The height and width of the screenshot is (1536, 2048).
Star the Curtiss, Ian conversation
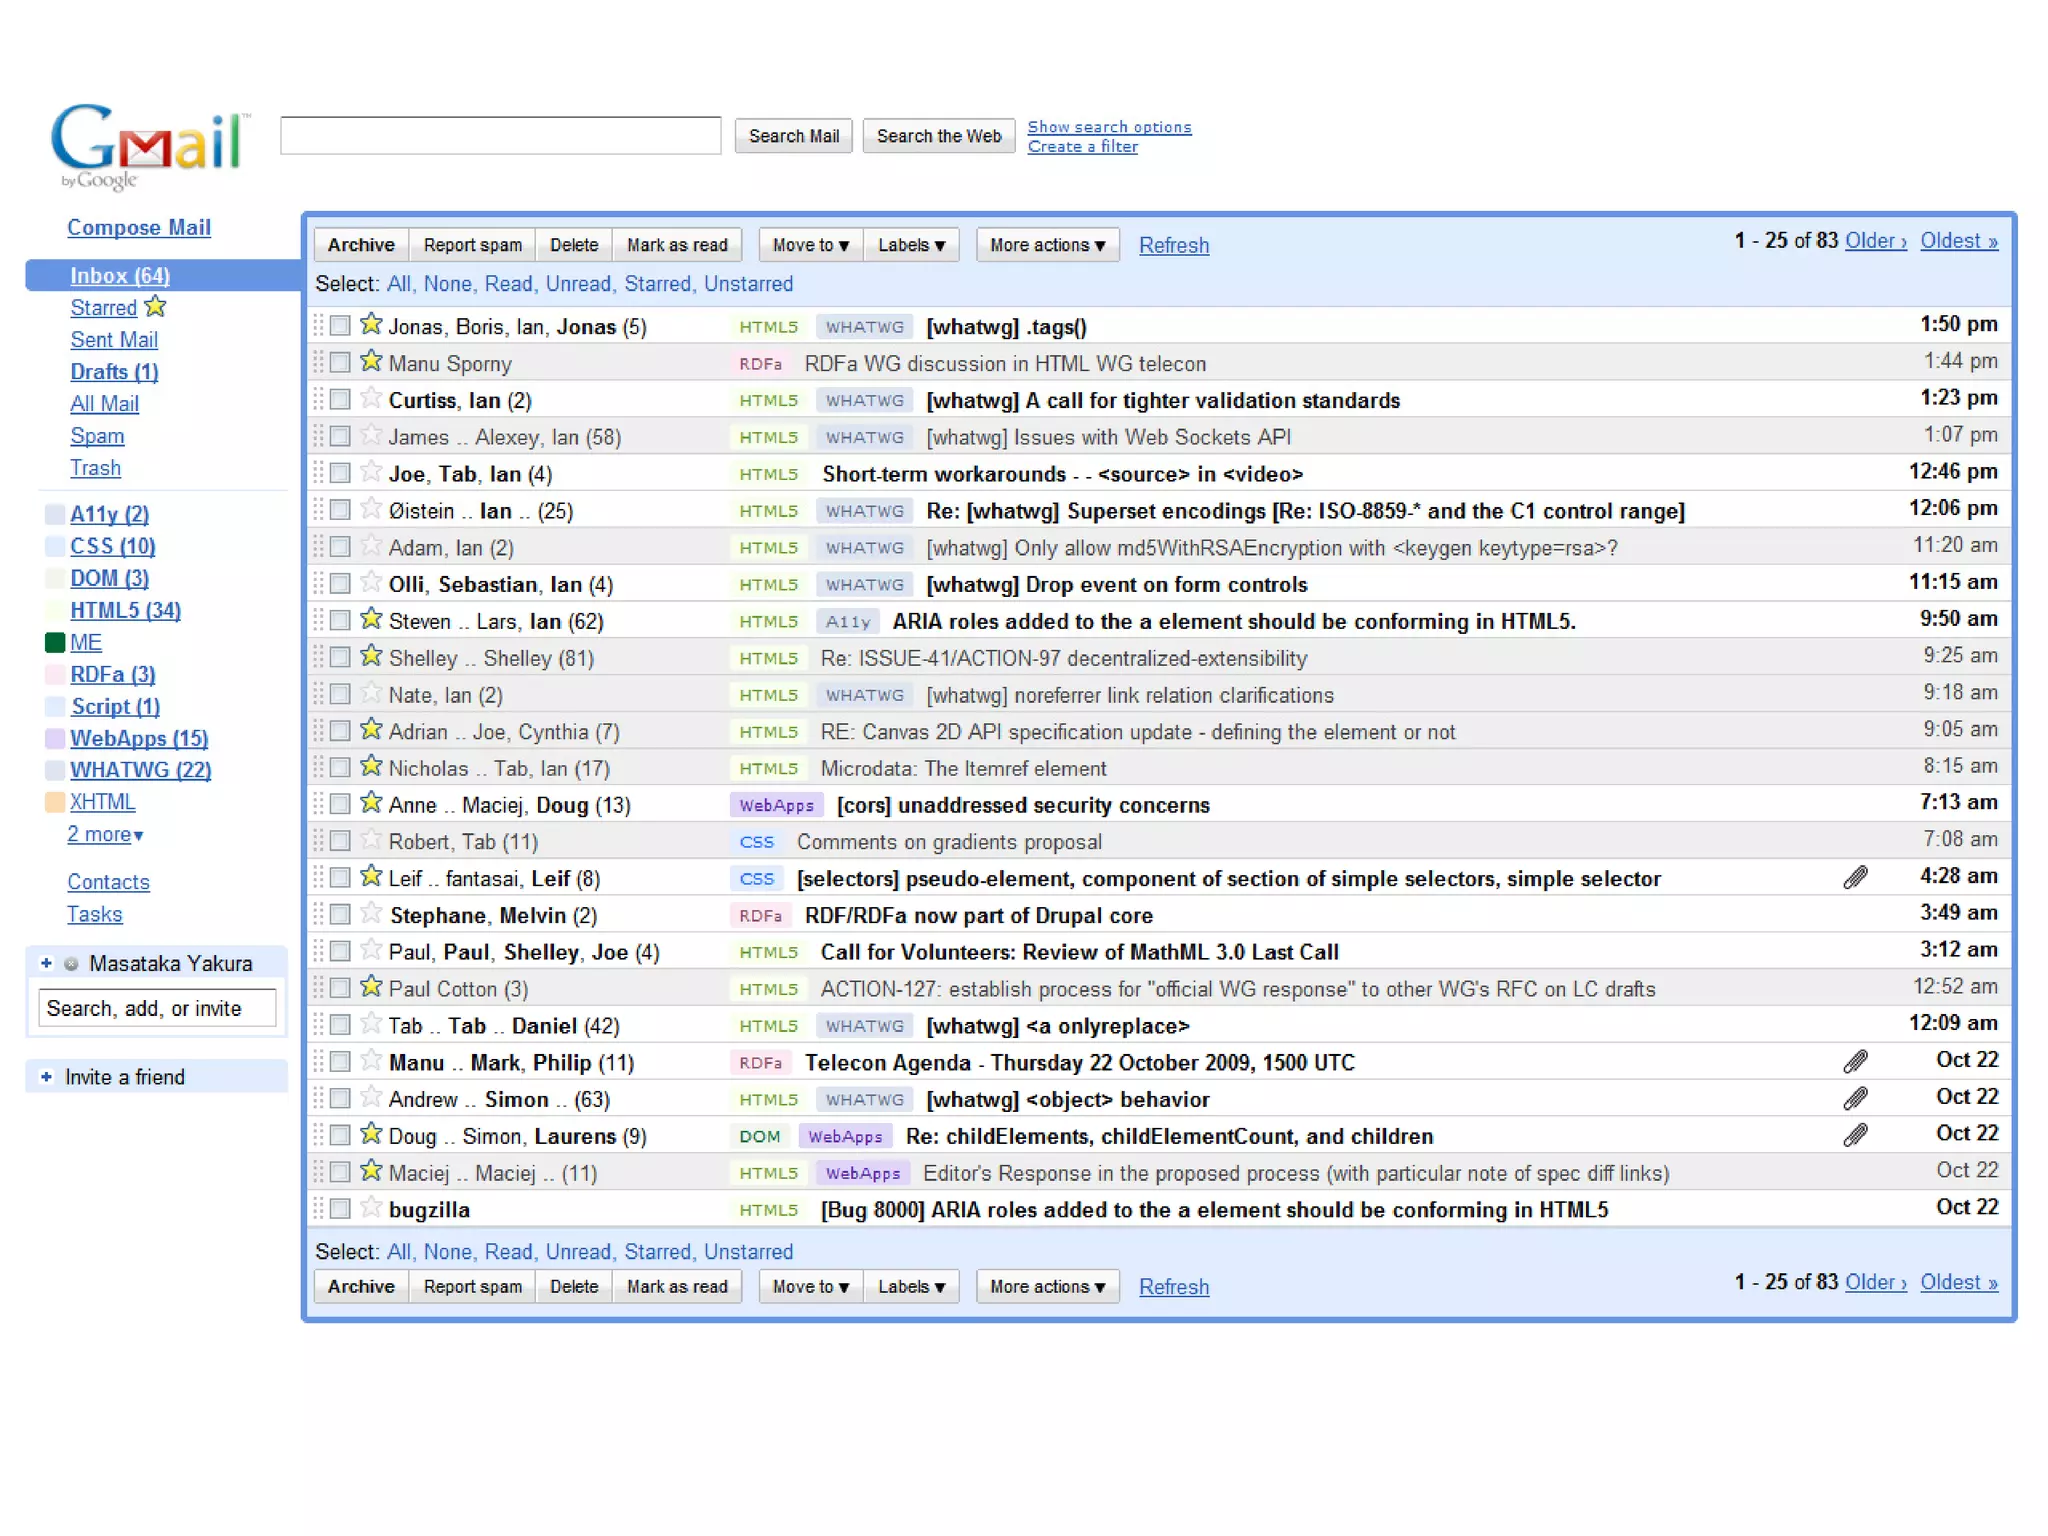(371, 399)
